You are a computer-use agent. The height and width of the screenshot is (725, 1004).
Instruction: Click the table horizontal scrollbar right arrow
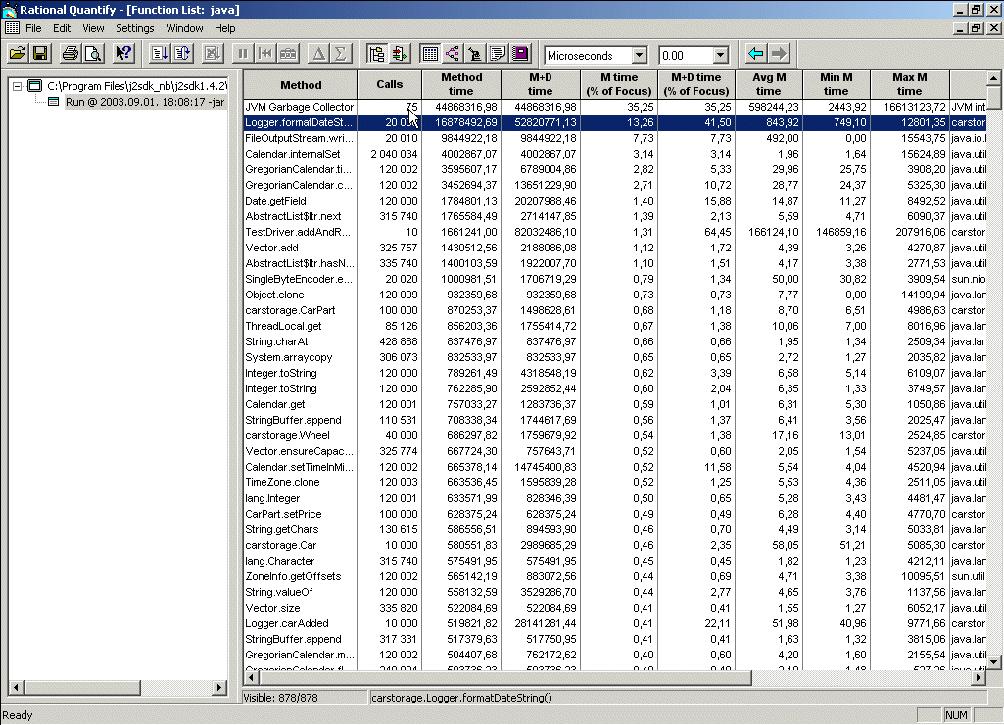pyautogui.click(x=978, y=677)
